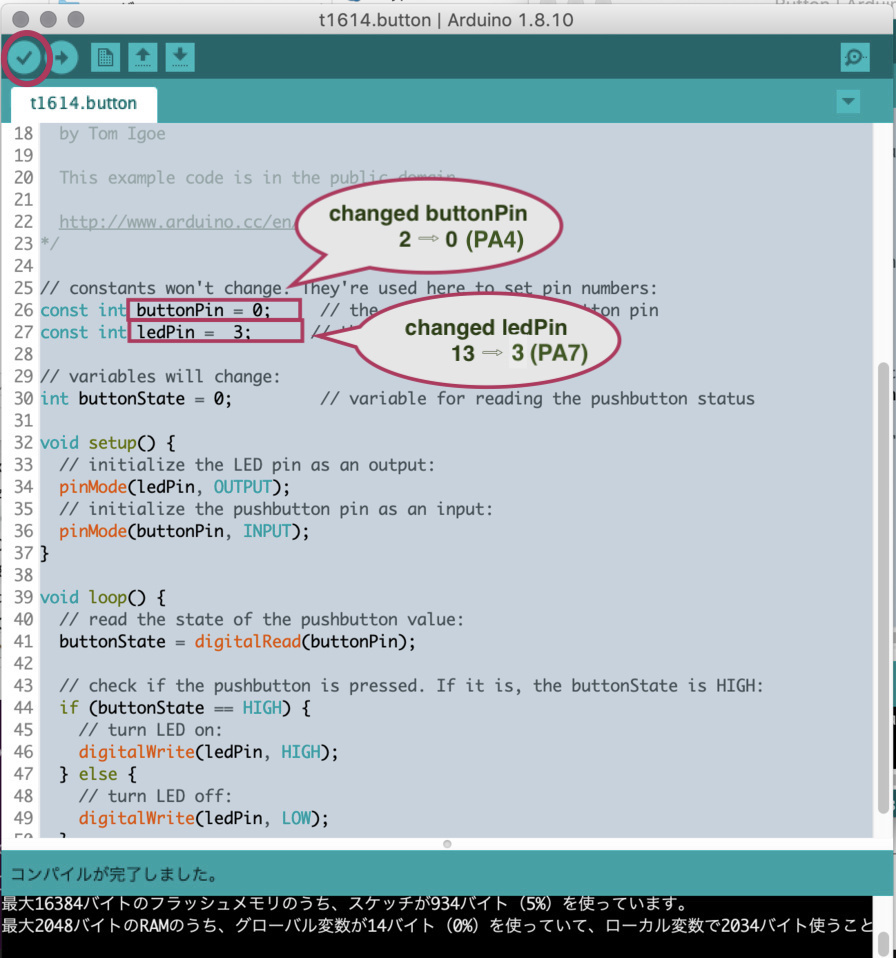Click 'buttonState = digitalRead(buttonPin);' line
The height and width of the screenshot is (958, 896).
pos(237,642)
